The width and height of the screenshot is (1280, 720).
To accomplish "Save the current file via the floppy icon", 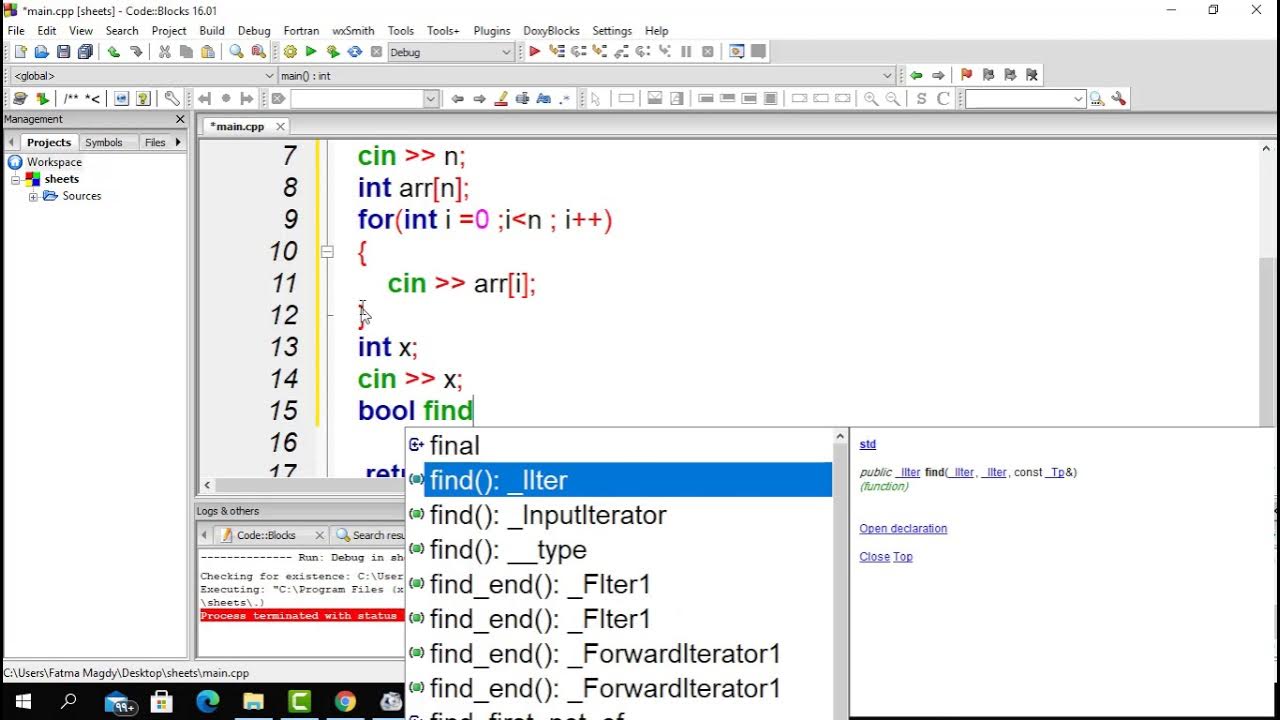I will [63, 52].
